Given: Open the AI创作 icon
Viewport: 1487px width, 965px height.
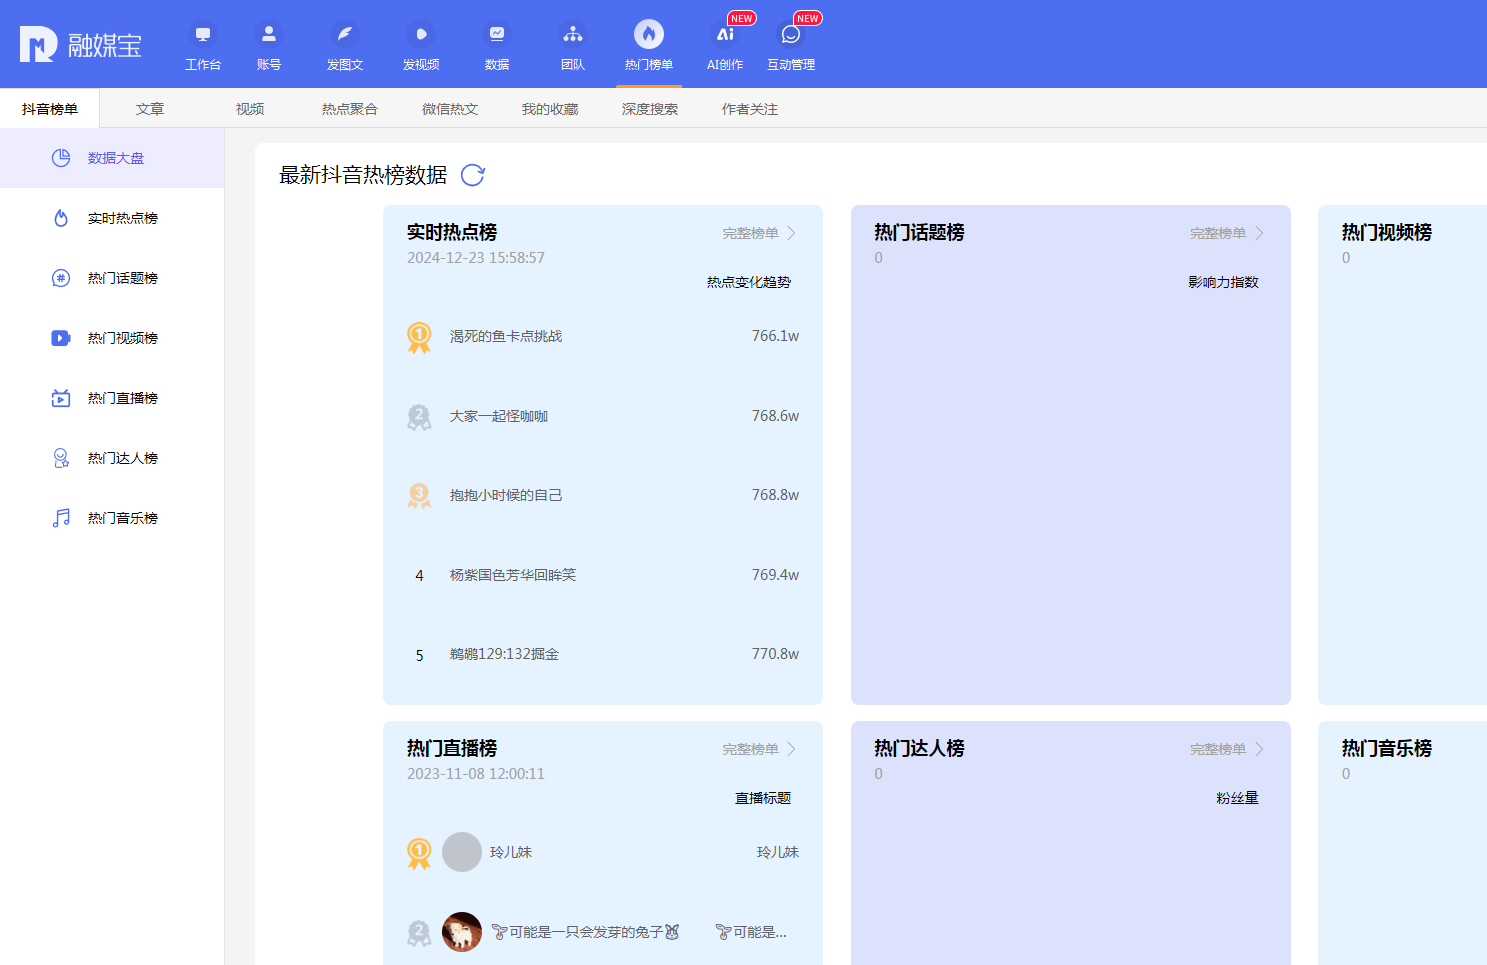Looking at the screenshot, I should tap(725, 34).
